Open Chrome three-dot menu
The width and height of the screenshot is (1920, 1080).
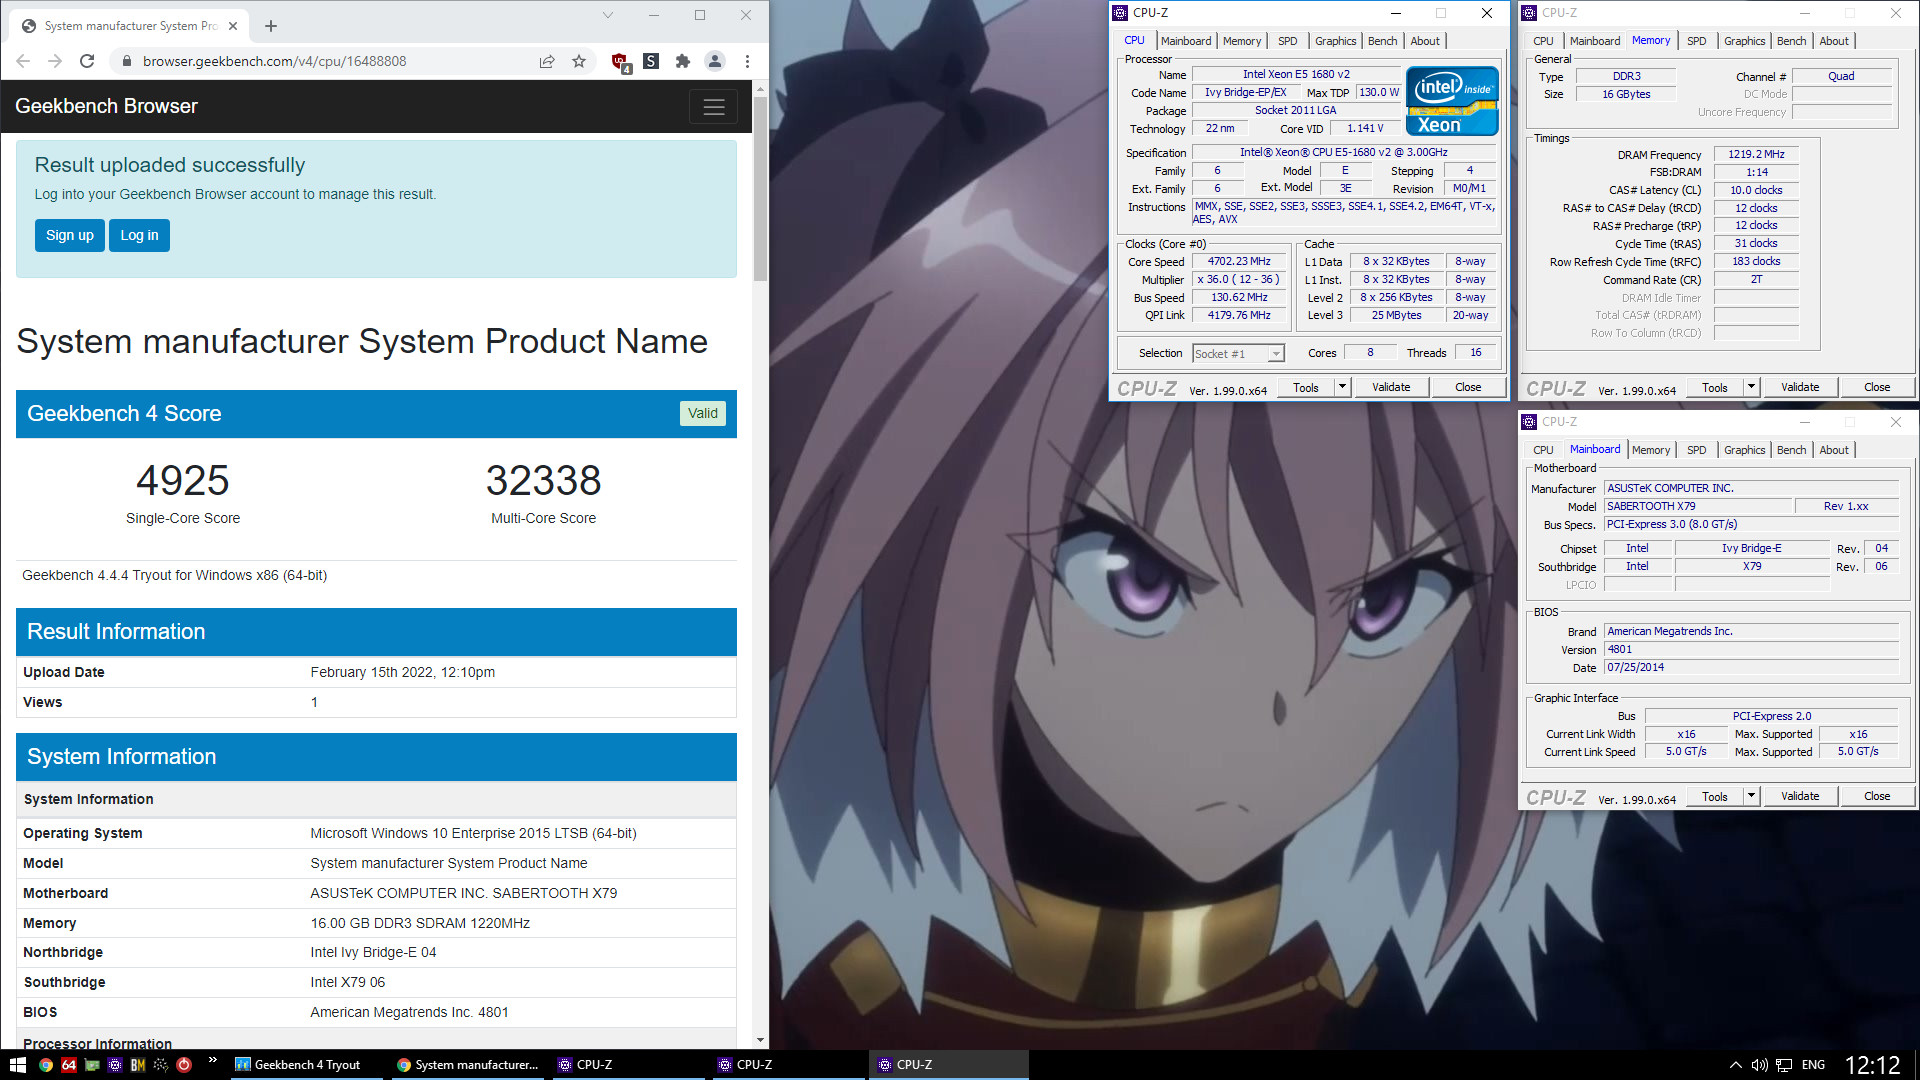[747, 61]
